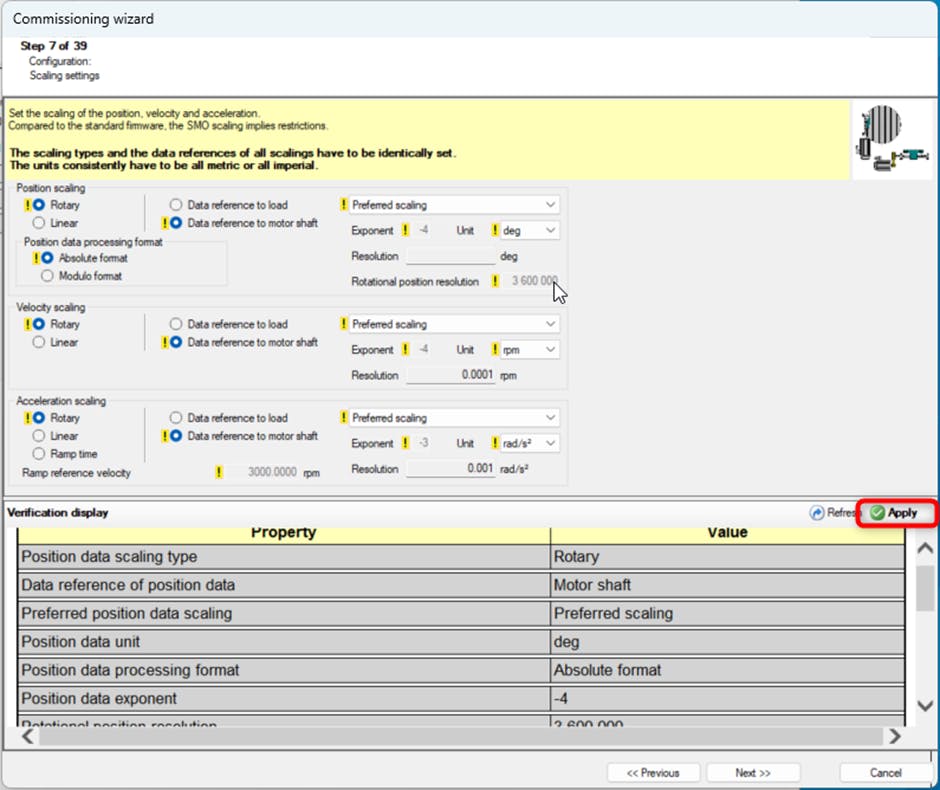Viewport: 940px width, 790px height.
Task: Select Ramp time under Acceleration scaling
Action: click(39, 454)
